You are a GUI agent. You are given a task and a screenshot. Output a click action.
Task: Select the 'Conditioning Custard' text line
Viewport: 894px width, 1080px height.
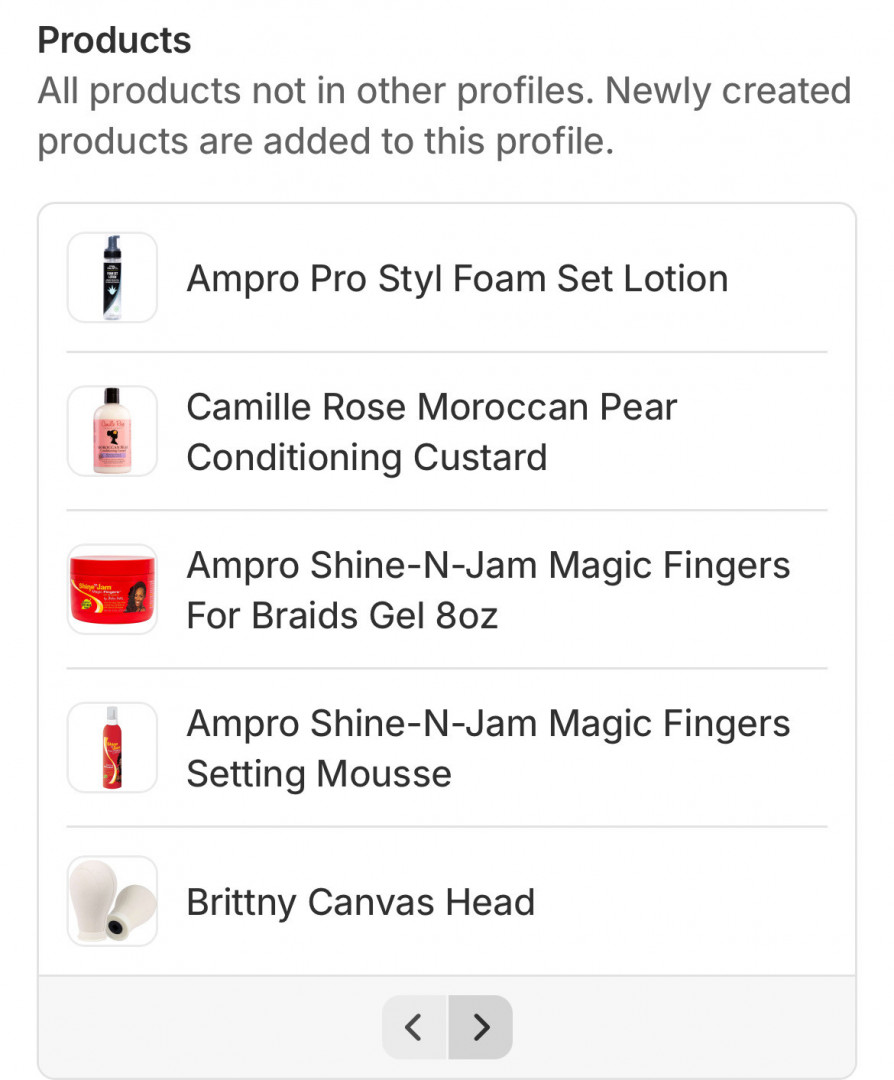pos(366,457)
